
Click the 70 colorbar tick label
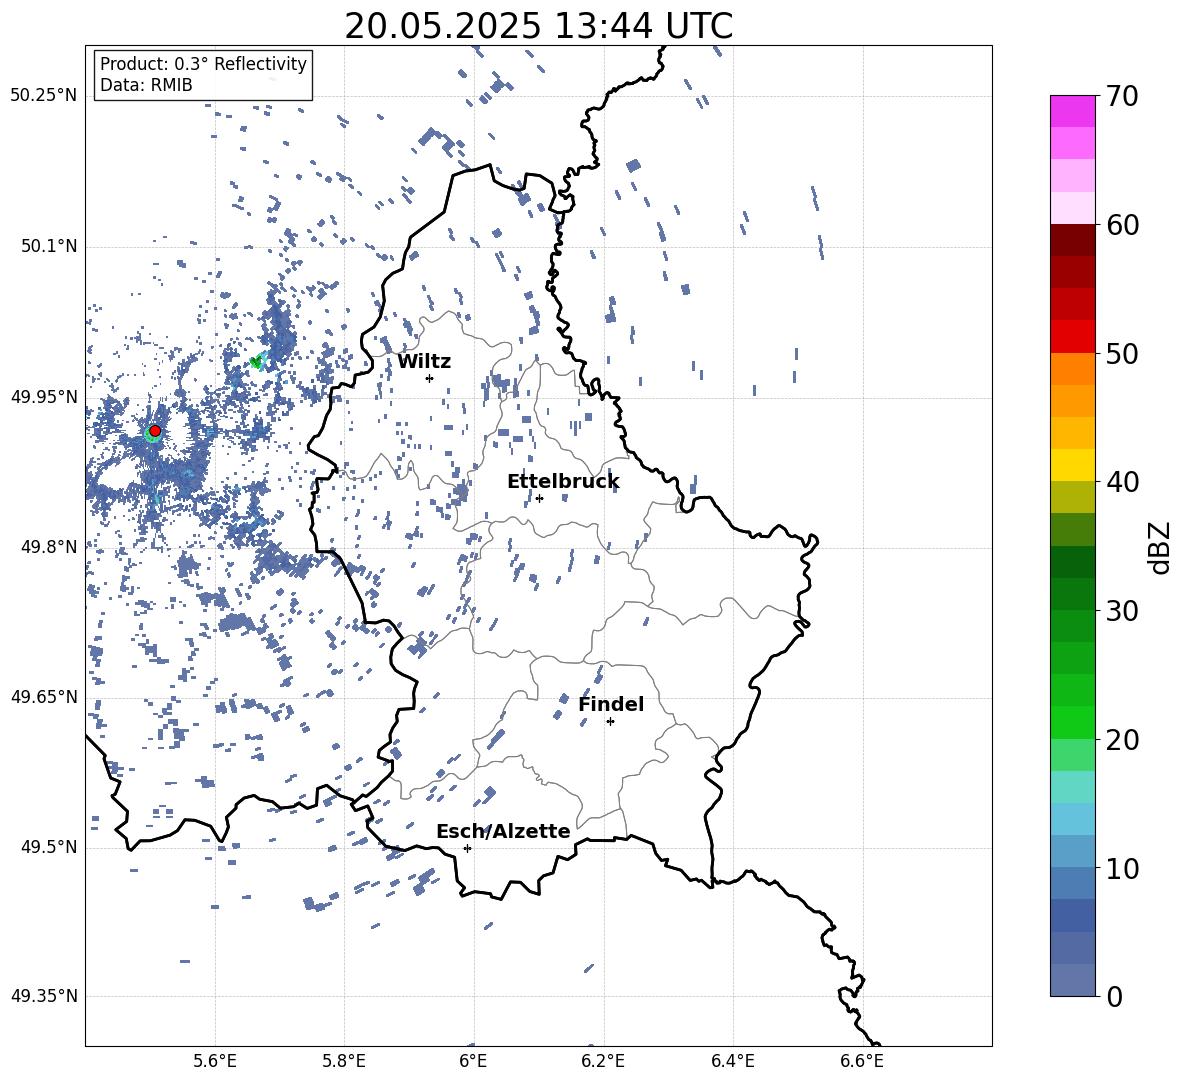tap(1122, 97)
